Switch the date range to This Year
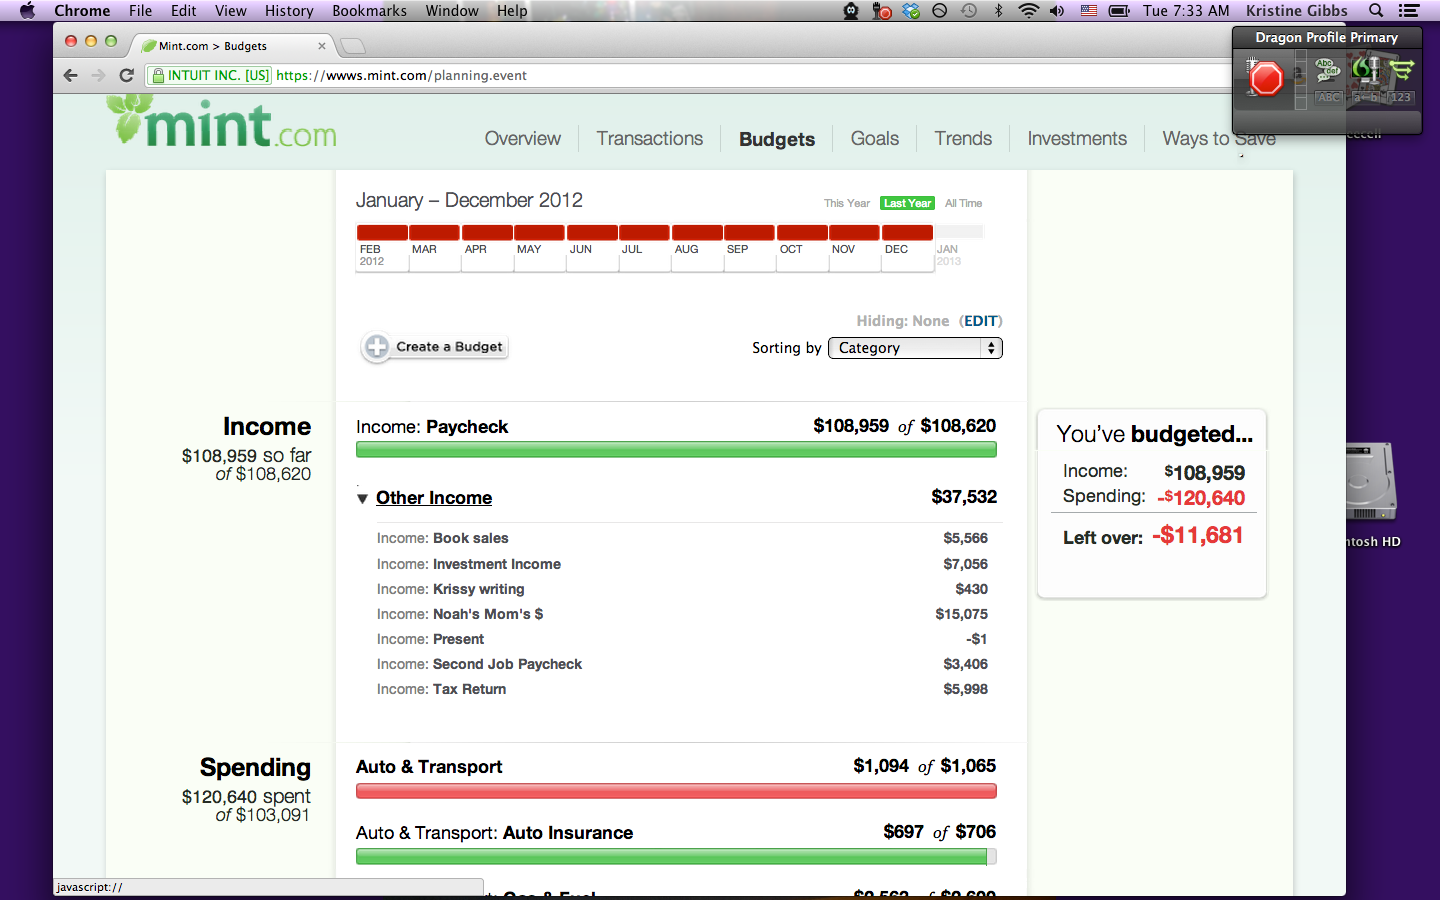The height and width of the screenshot is (900, 1440). click(847, 203)
